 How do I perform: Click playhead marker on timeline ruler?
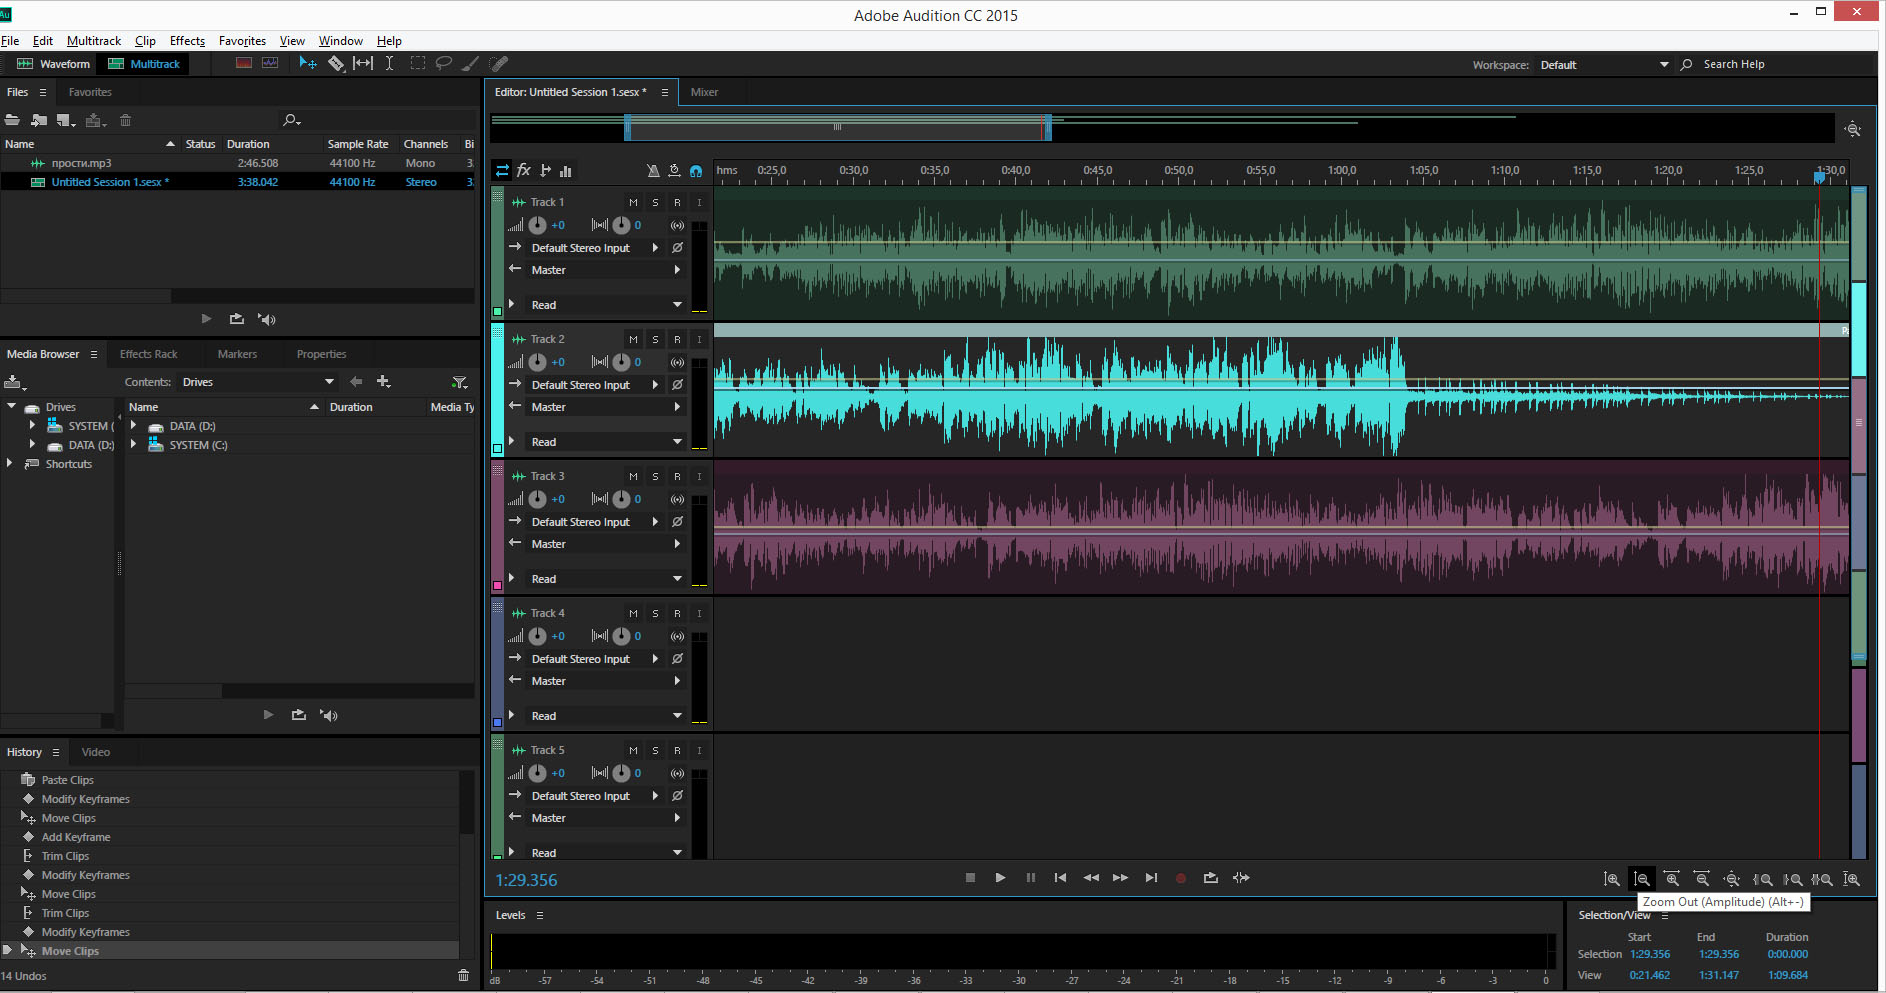(x=1819, y=177)
